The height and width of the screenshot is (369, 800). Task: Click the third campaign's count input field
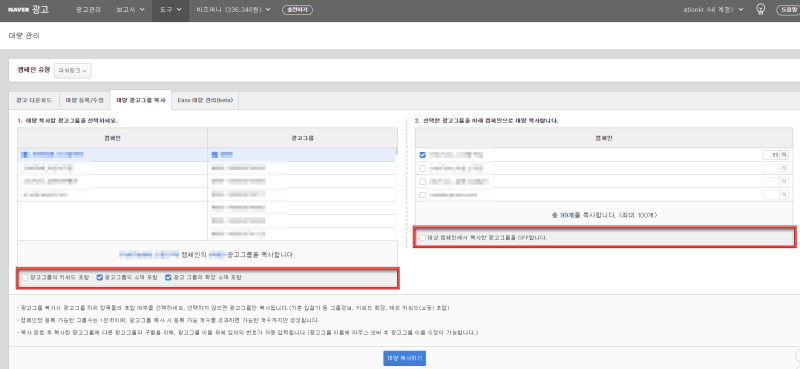[771, 181]
